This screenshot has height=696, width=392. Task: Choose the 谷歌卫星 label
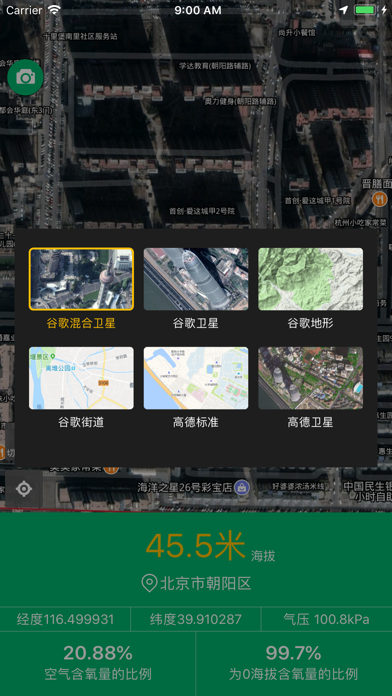pos(196,323)
